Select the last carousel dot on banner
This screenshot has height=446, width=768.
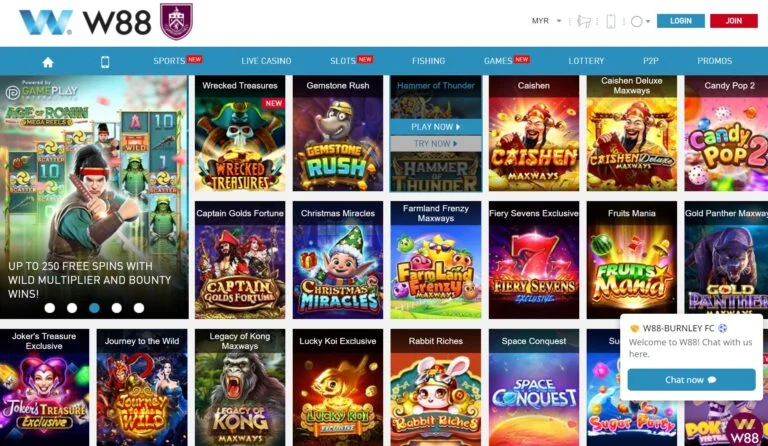(x=139, y=308)
